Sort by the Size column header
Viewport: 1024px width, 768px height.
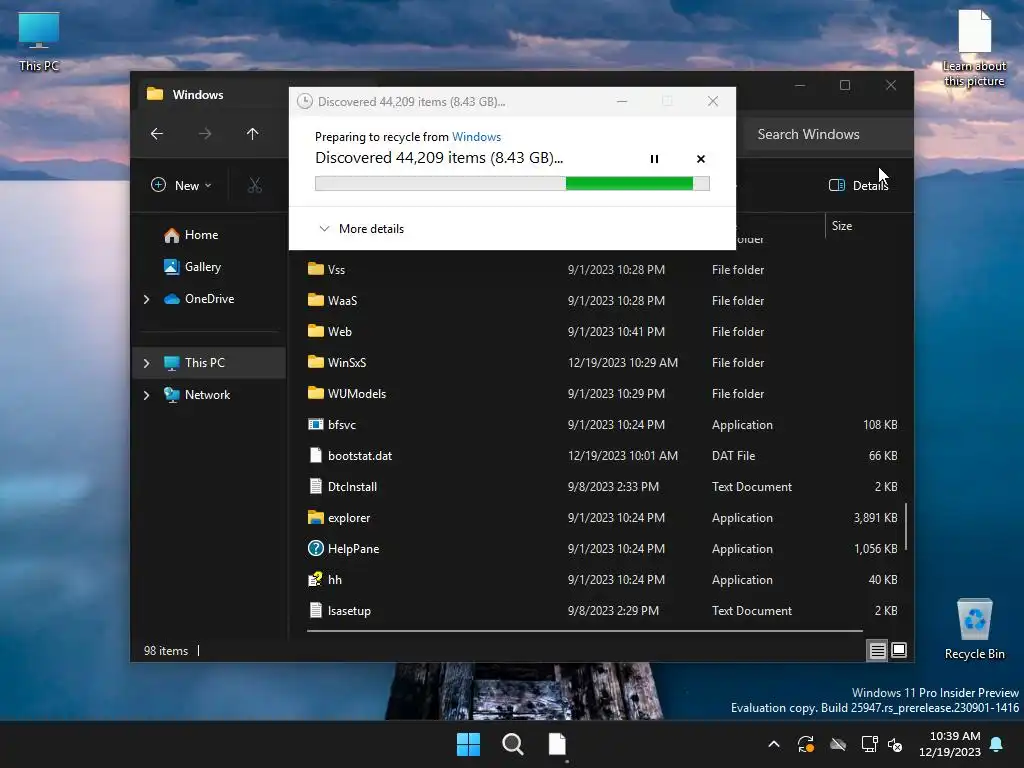(x=842, y=226)
